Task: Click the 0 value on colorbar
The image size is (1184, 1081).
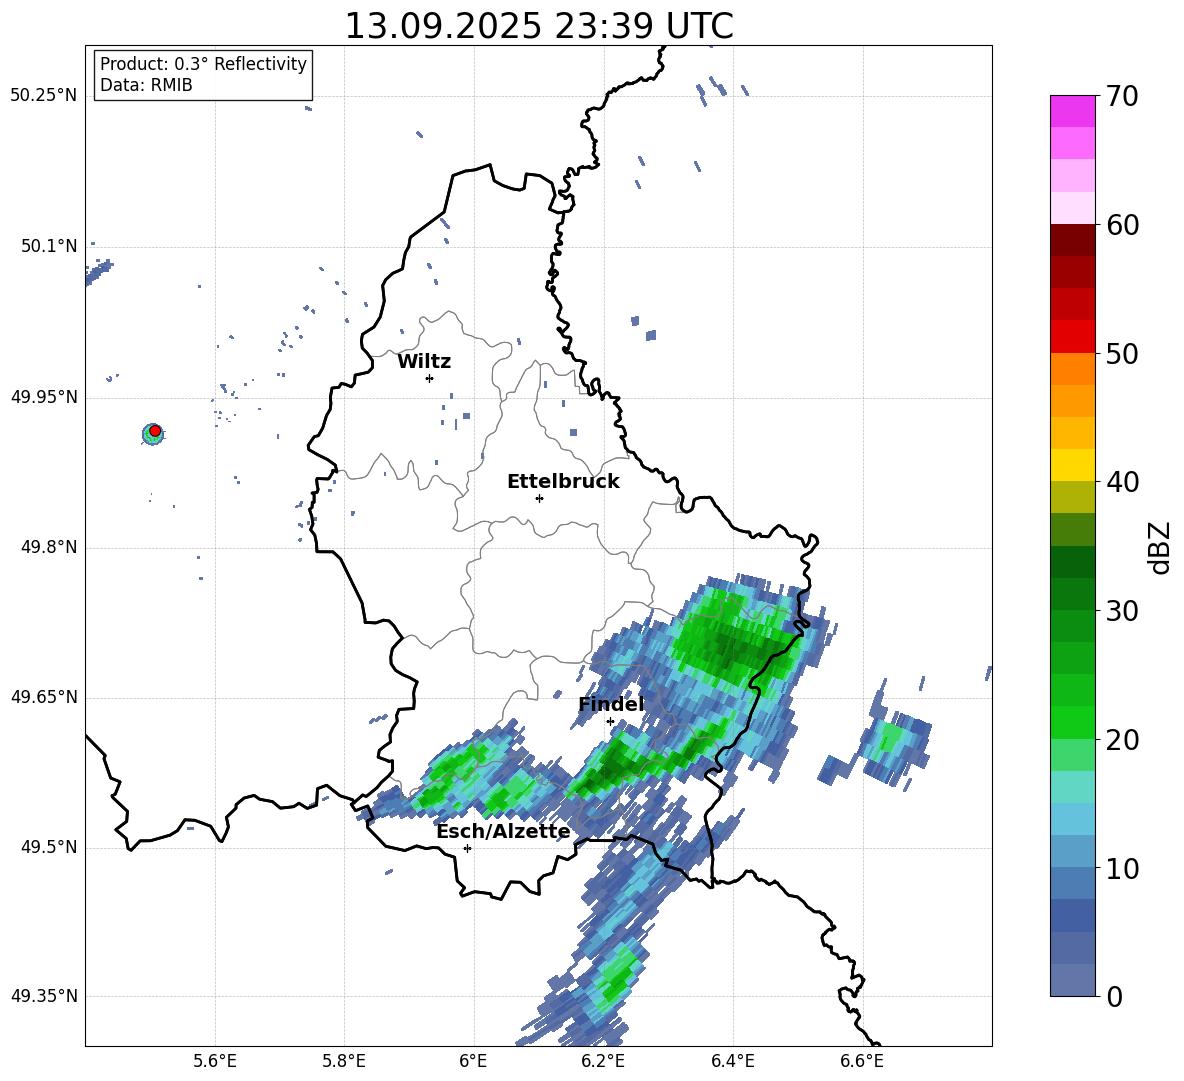Action: [1114, 996]
